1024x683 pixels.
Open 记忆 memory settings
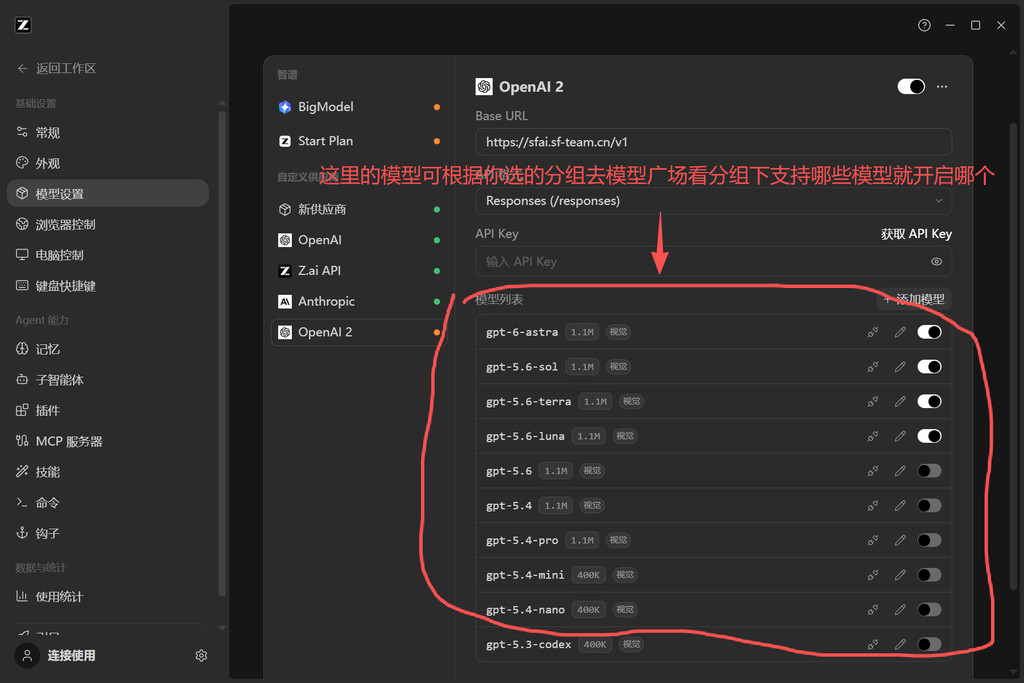[108, 349]
